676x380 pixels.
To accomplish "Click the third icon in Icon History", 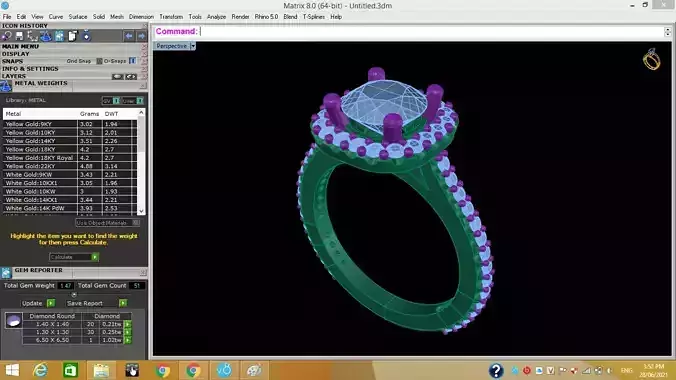I will coord(32,36).
